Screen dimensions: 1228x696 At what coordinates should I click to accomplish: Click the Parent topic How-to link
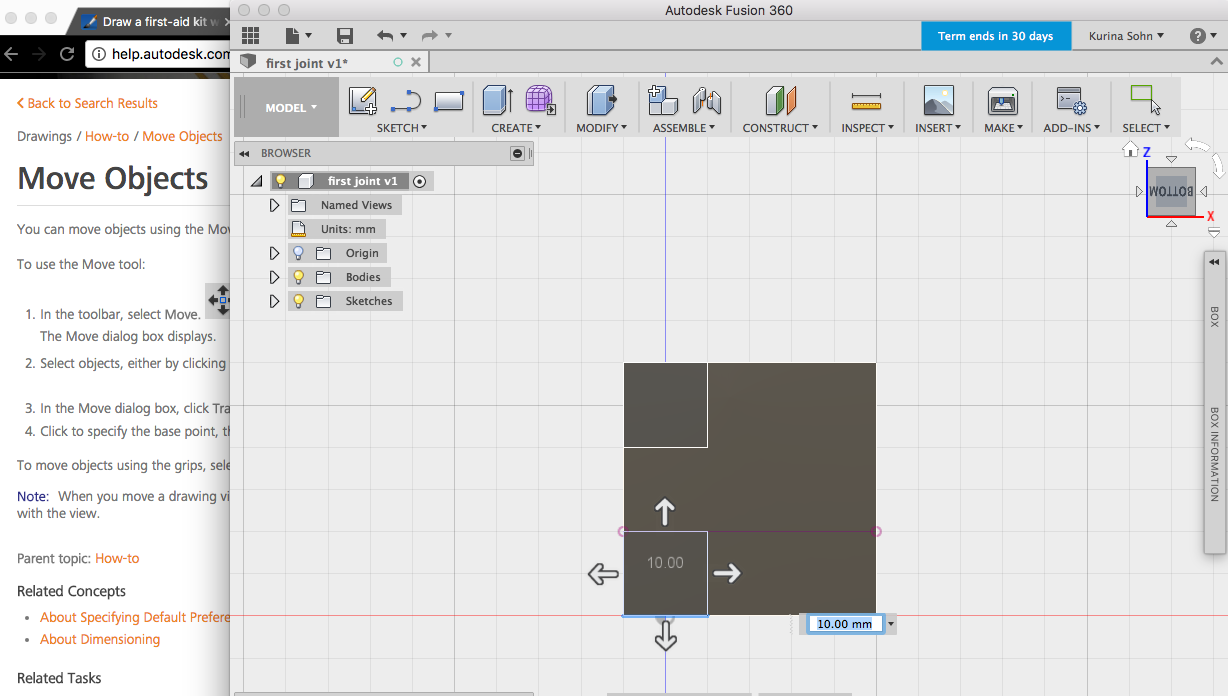[x=117, y=558]
